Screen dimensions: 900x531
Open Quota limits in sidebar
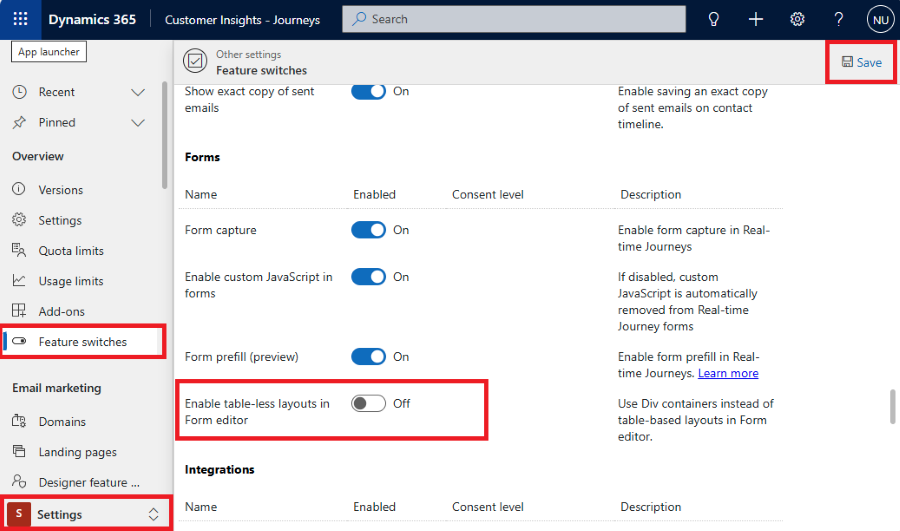pos(70,251)
